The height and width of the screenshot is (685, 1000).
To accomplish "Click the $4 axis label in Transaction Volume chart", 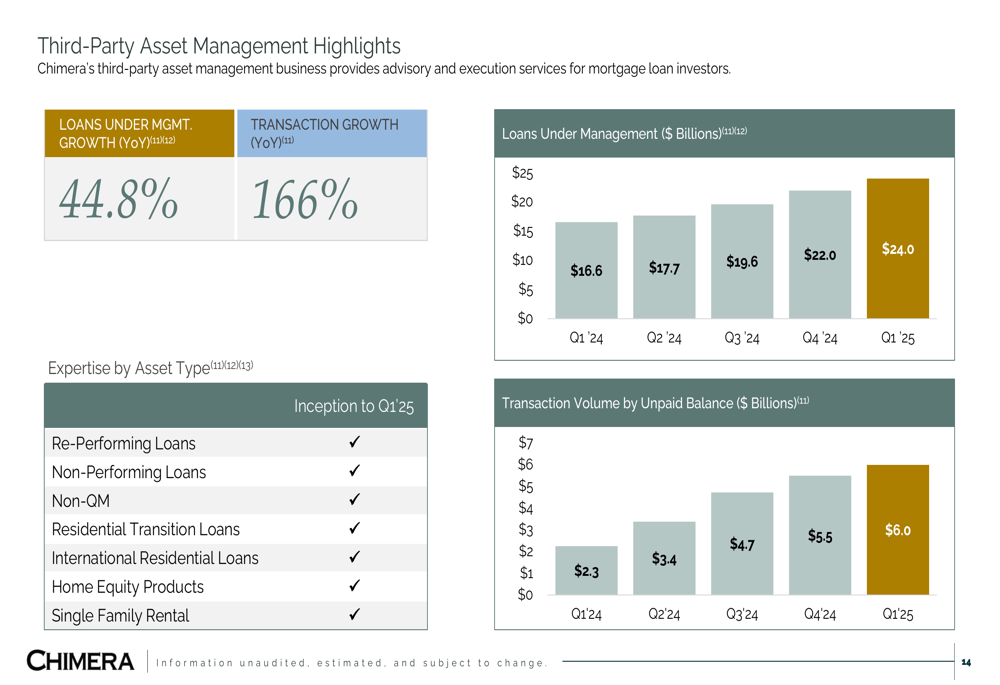I will [526, 508].
